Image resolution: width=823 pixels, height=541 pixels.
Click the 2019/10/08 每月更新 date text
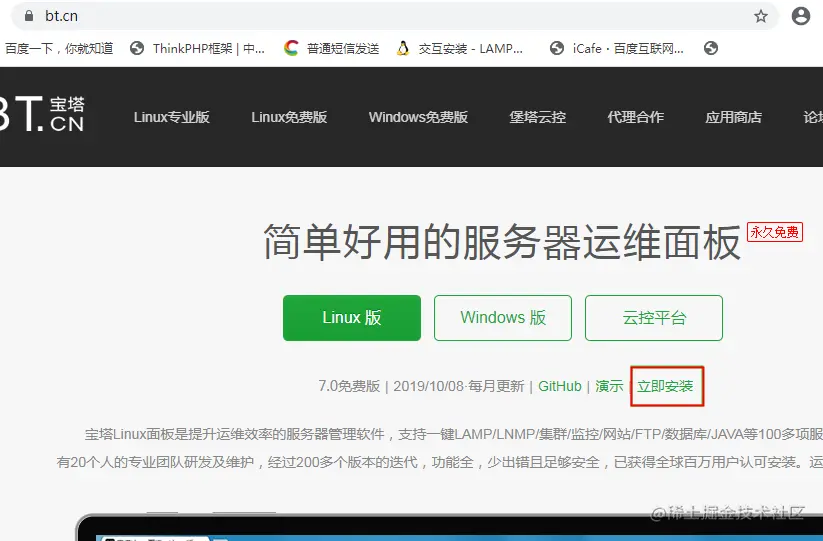tap(459, 386)
